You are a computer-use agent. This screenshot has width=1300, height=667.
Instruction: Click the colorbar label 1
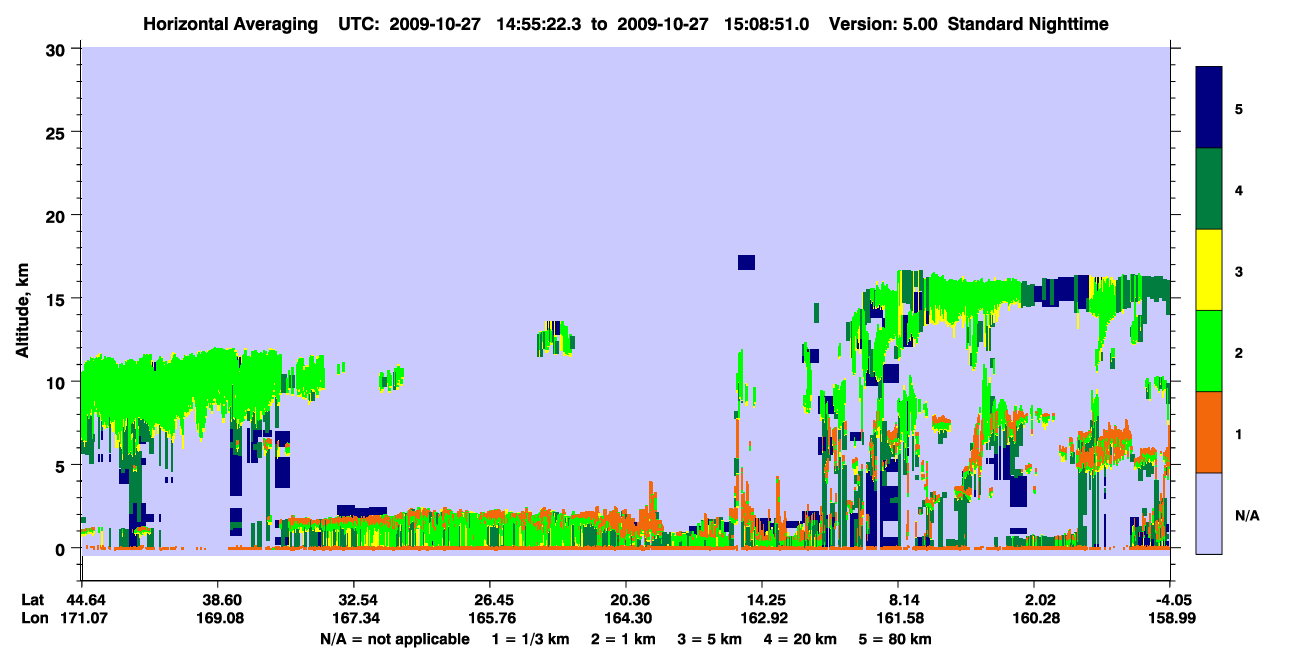[1239, 433]
